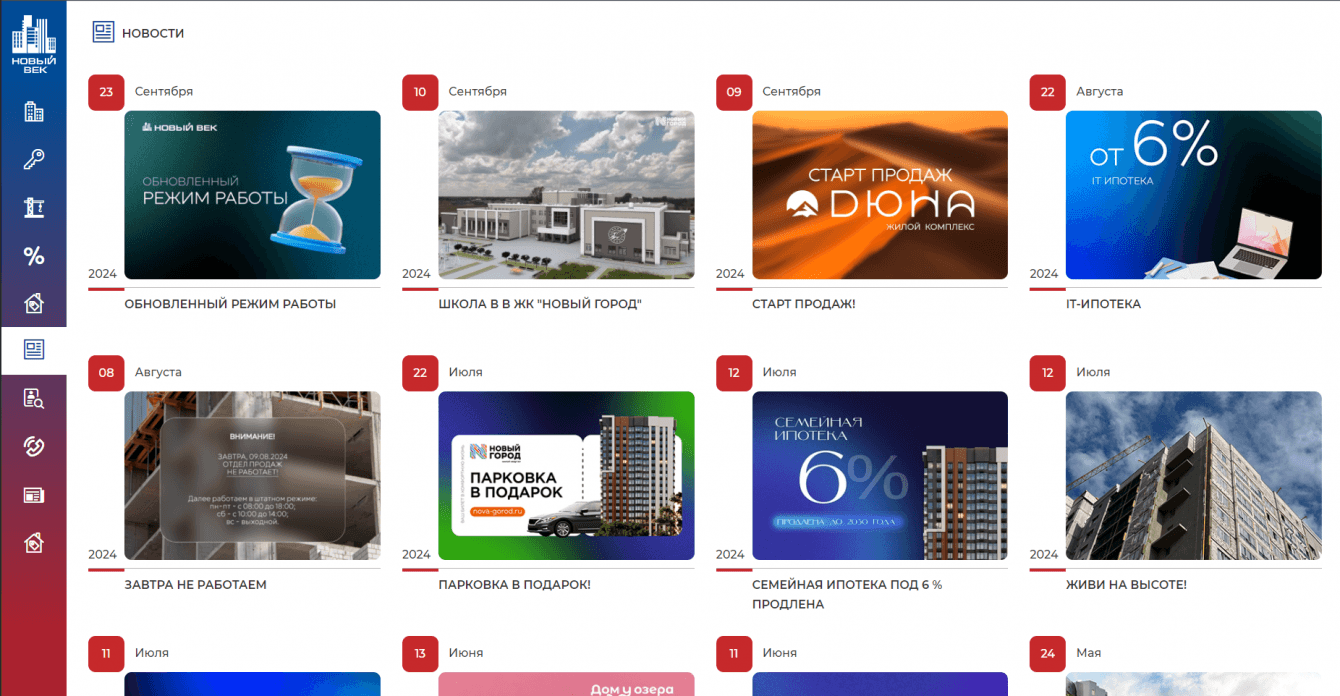
Task: Open the construction crane icon in sidebar
Action: coord(34,207)
